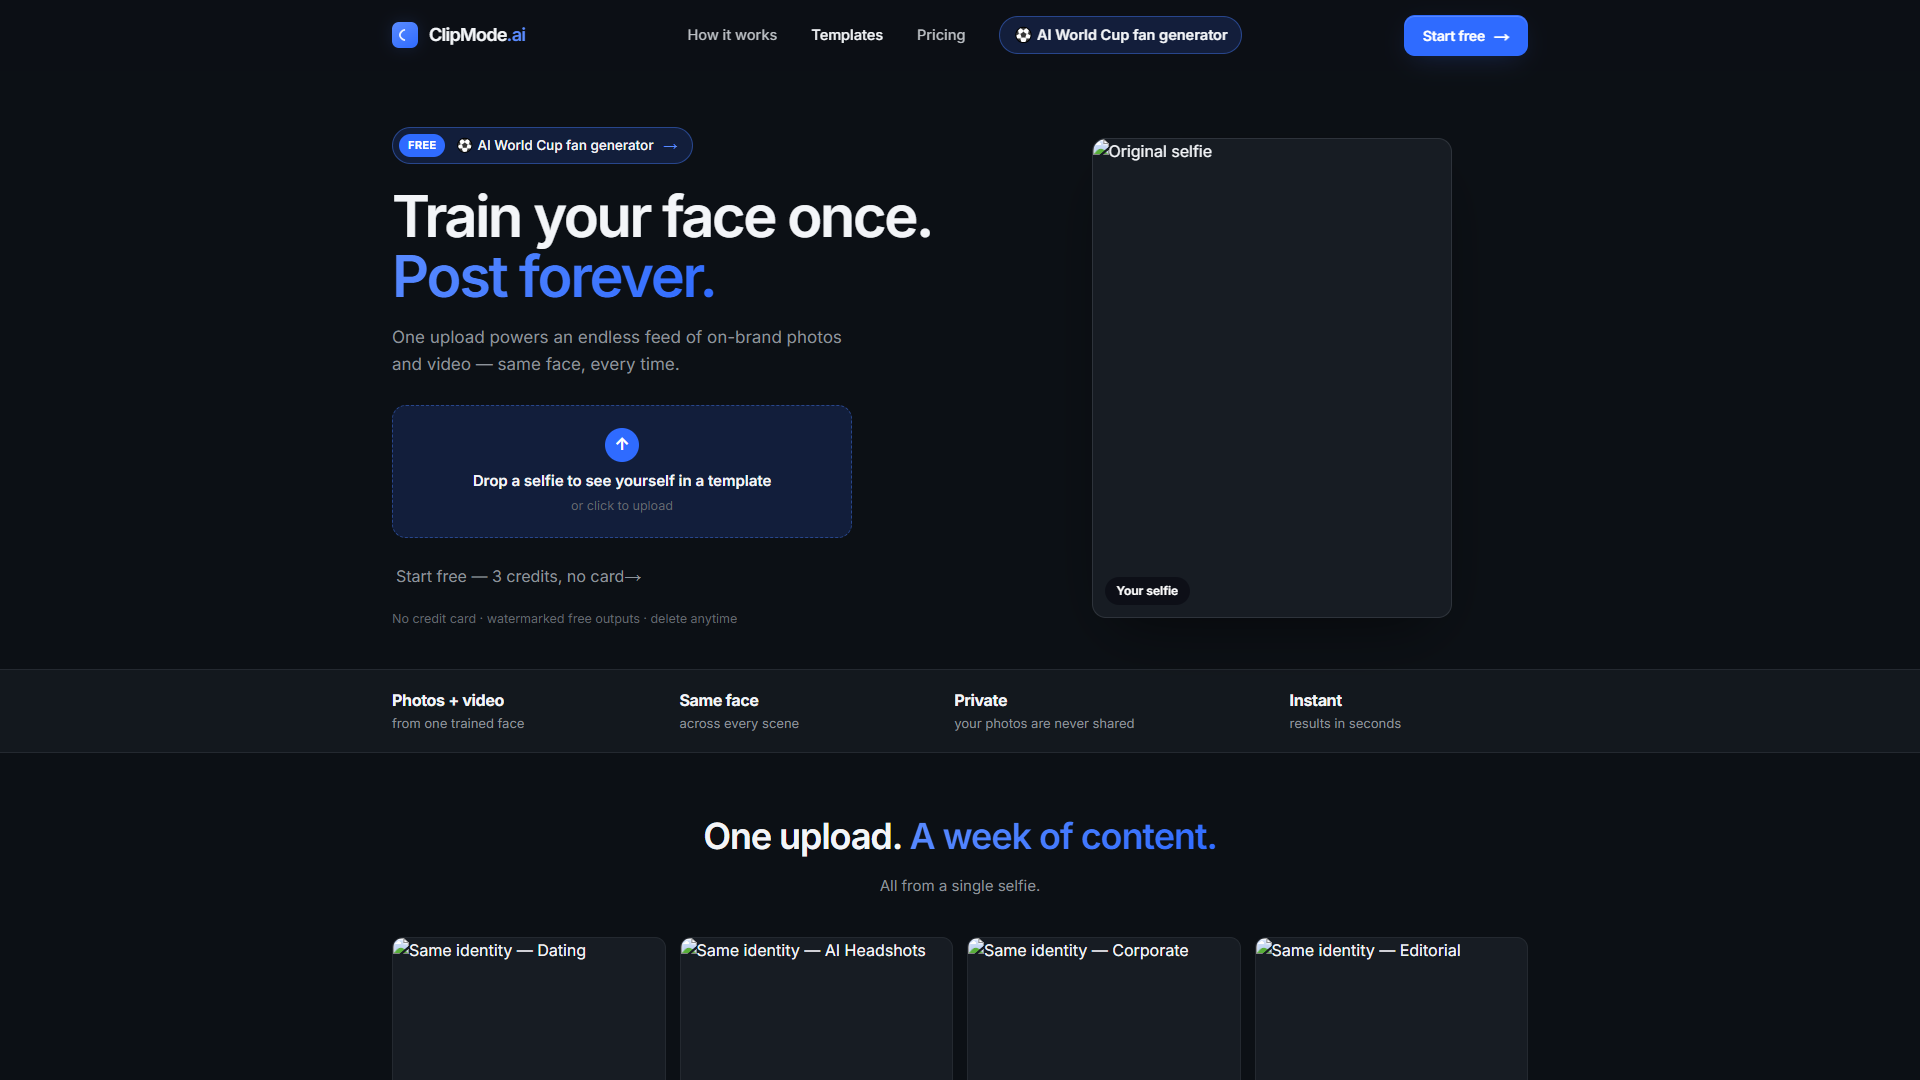The width and height of the screenshot is (1920, 1080).
Task: Open the Same identity — Dating card
Action: click(x=529, y=1008)
